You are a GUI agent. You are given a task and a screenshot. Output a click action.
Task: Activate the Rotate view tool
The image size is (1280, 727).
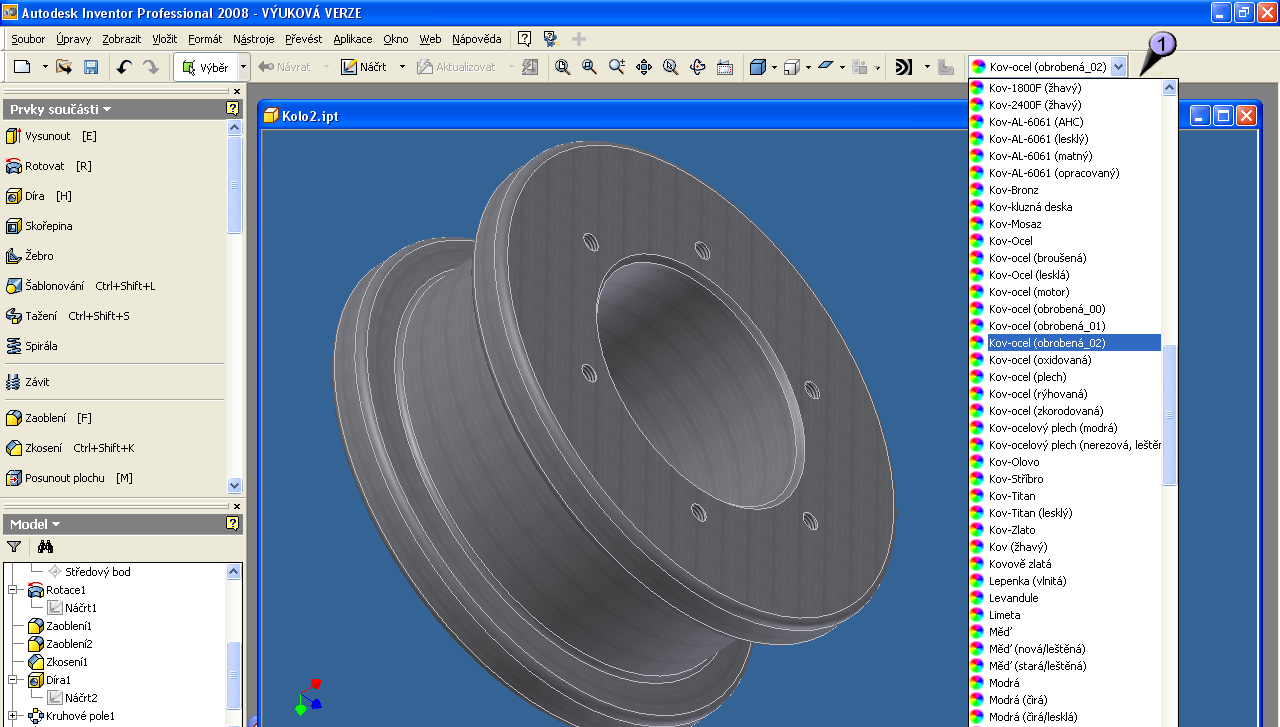(698, 67)
